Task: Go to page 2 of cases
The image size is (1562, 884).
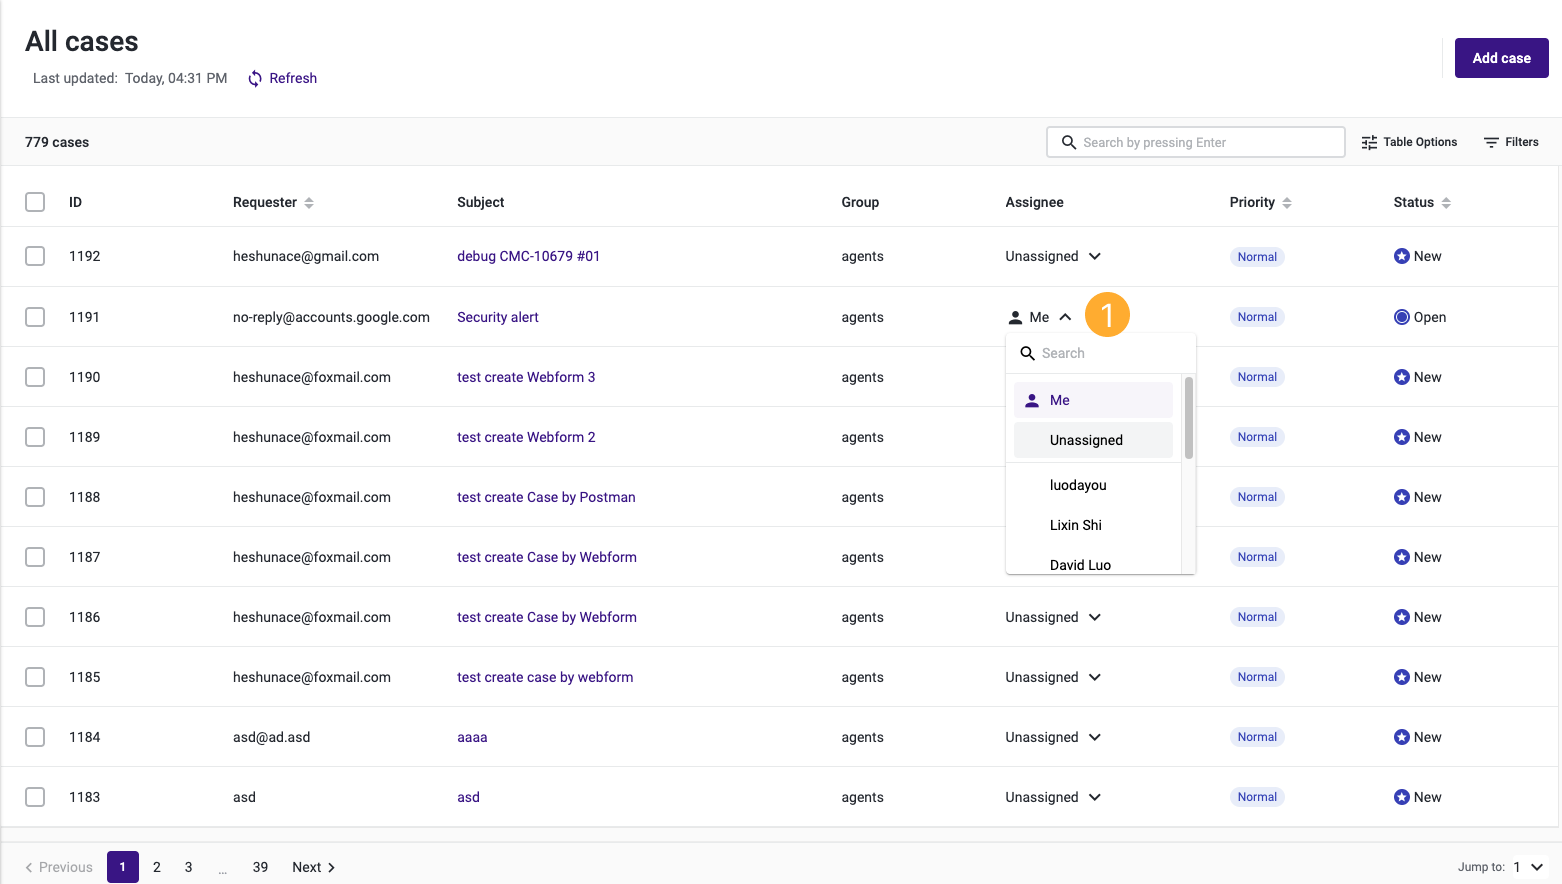Action: (x=157, y=867)
